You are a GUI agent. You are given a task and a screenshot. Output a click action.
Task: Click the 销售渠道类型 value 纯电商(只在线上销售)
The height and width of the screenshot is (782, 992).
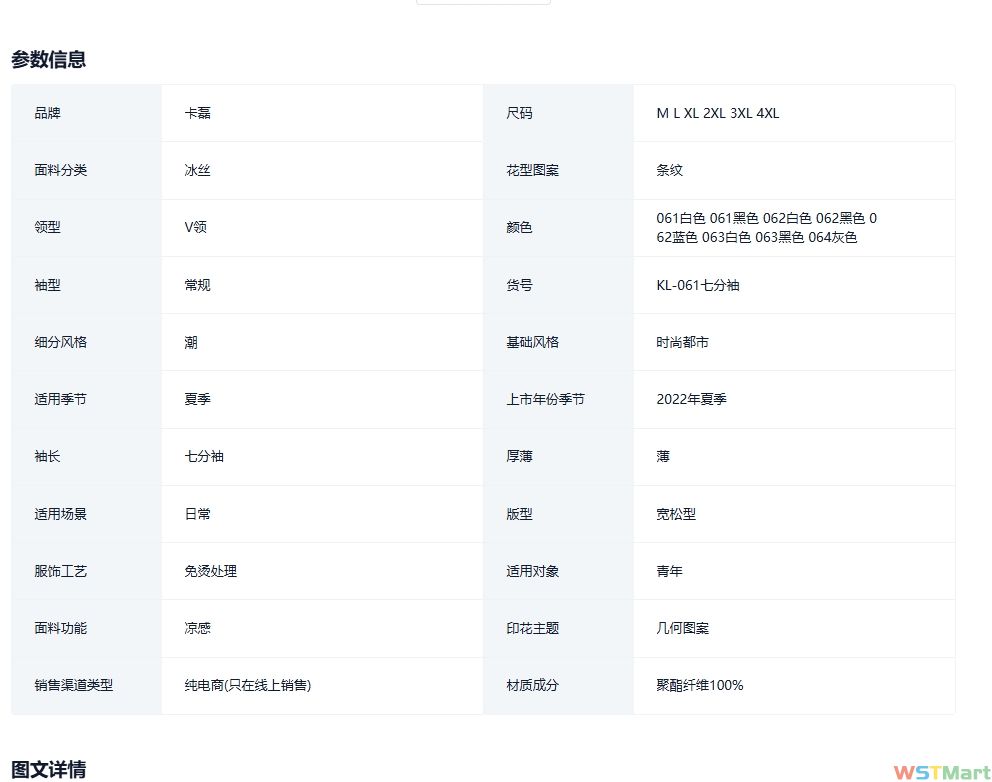click(247, 685)
